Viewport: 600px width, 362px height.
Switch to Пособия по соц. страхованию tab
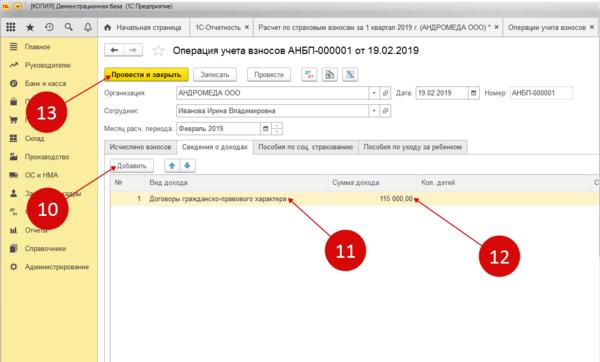[x=305, y=147]
